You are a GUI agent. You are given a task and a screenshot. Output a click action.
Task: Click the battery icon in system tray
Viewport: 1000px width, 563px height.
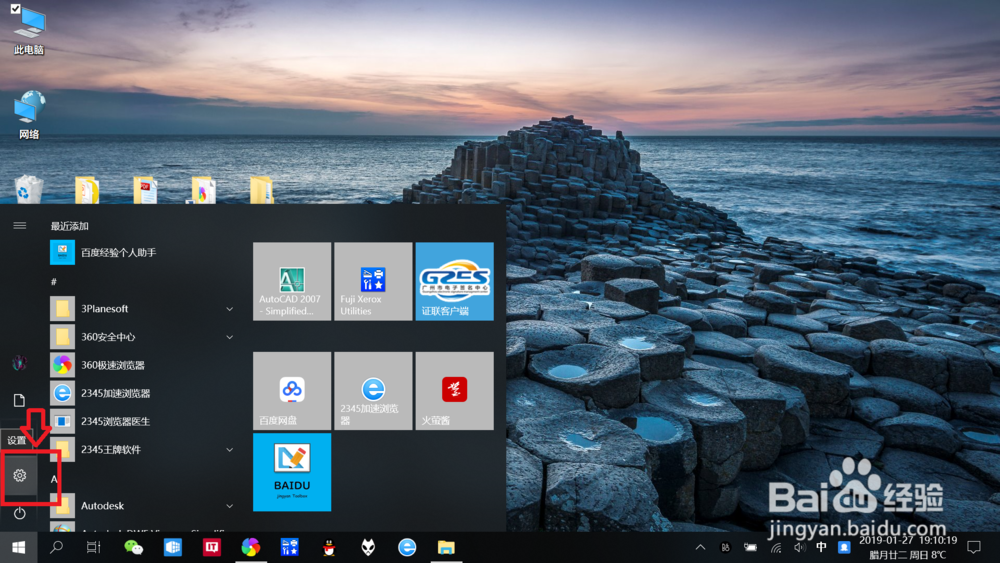[750, 547]
